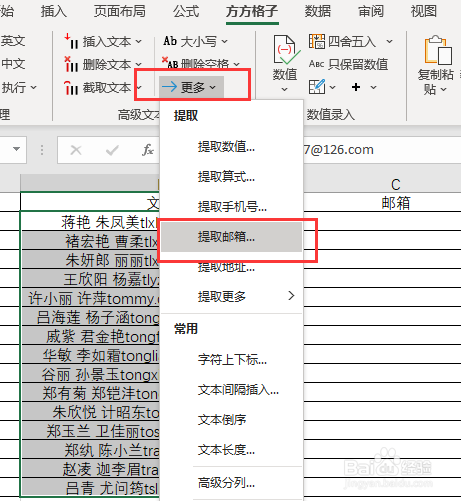Choose 提取地址... from the menu
The image size is (461, 501).
[x=231, y=267]
